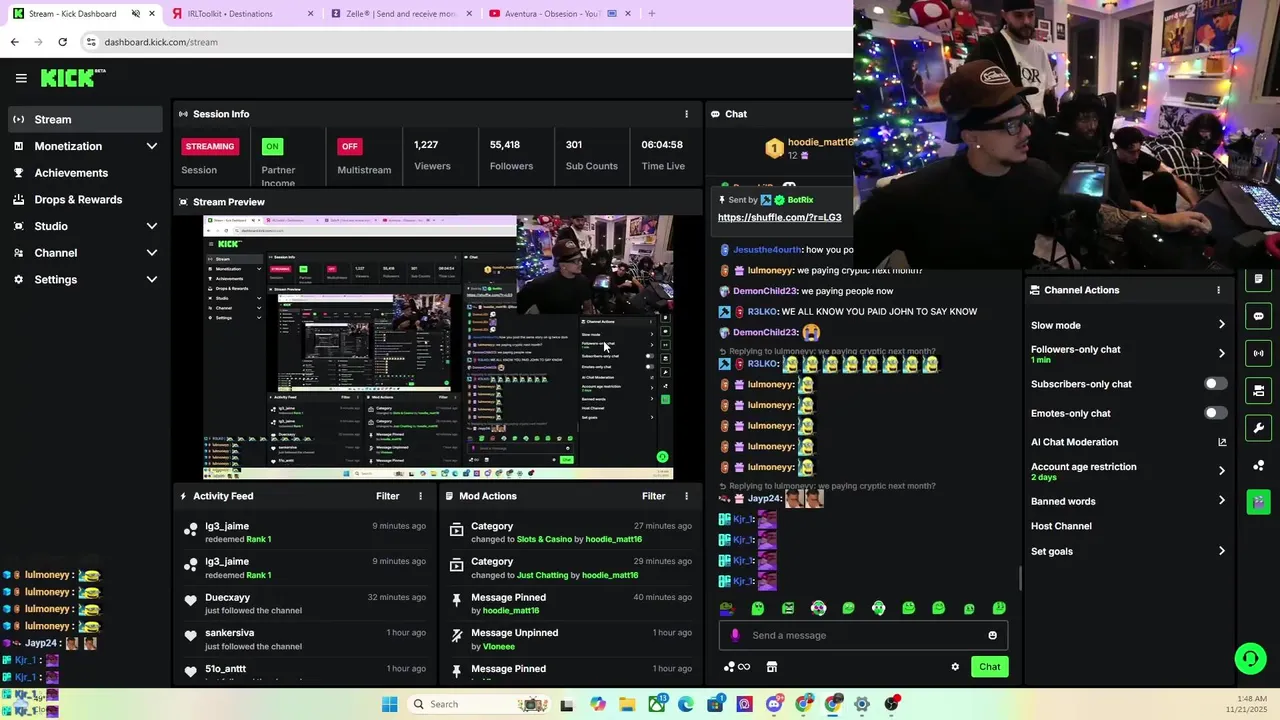
Task: Click the green Chat send button
Action: click(989, 667)
